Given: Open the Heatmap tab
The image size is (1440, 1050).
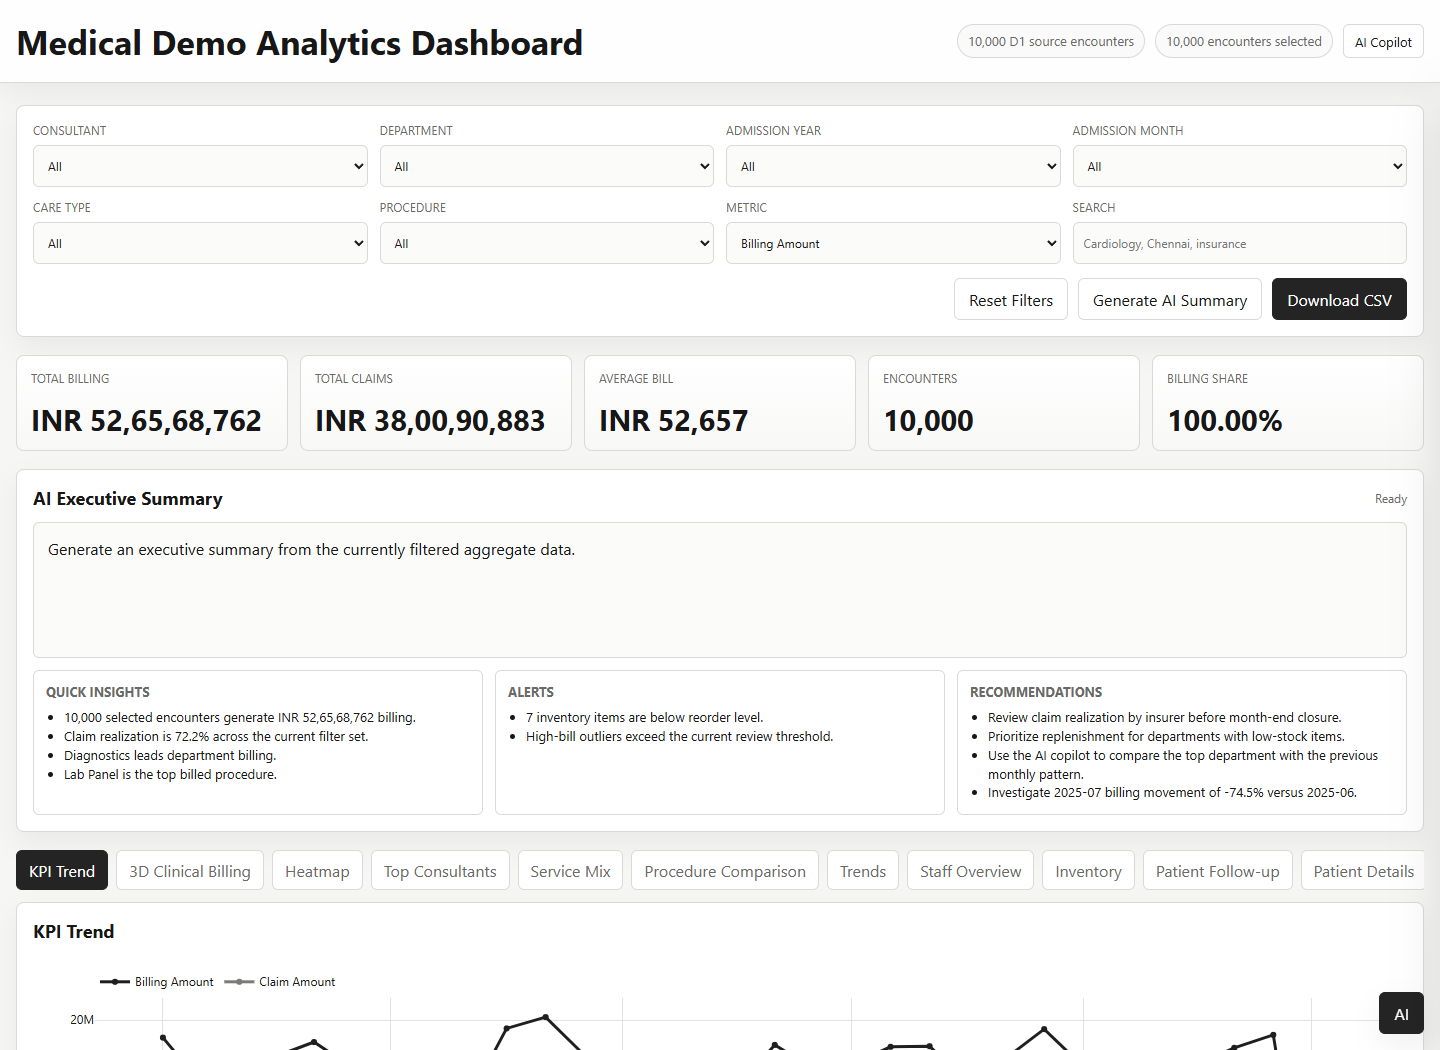Looking at the screenshot, I should coord(317,870).
